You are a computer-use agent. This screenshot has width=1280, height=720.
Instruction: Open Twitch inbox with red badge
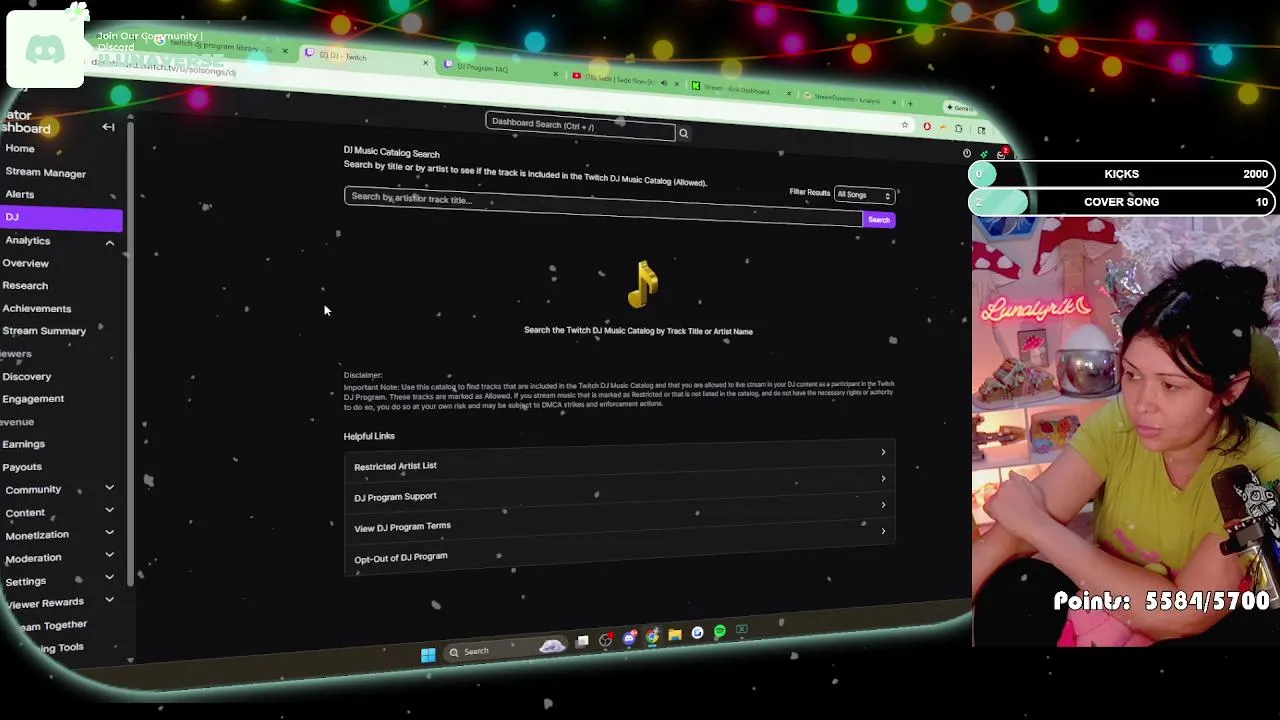click(1002, 154)
